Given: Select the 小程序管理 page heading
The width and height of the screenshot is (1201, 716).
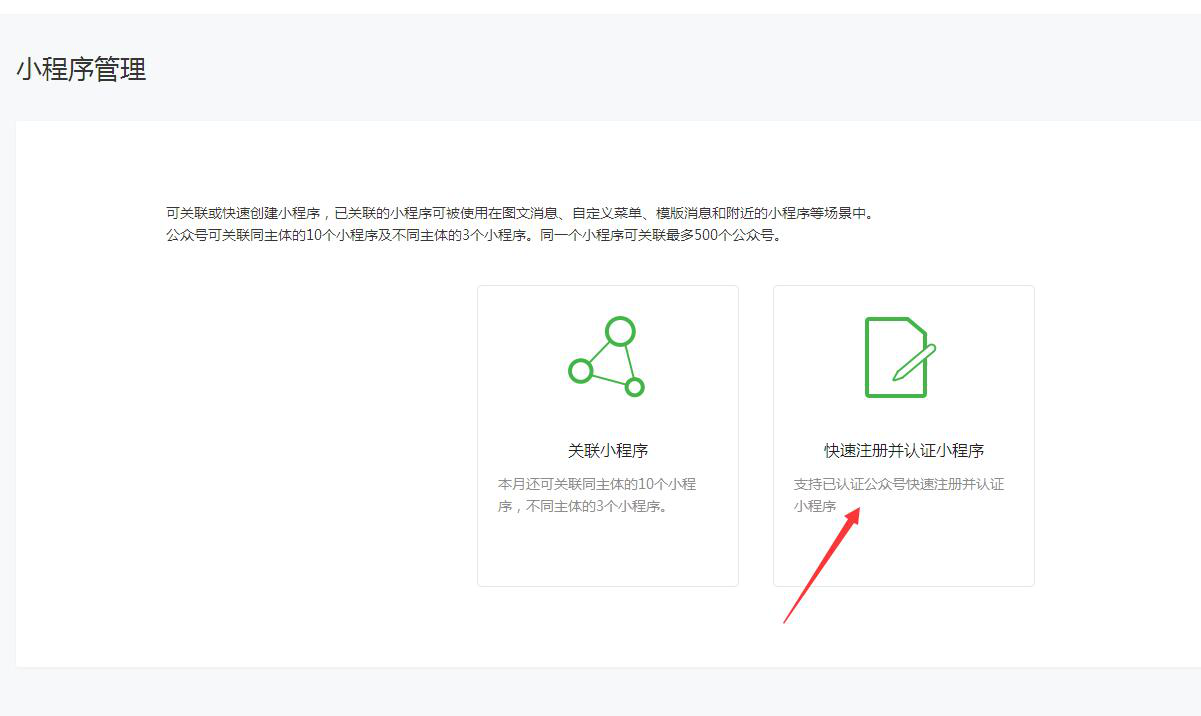Looking at the screenshot, I should point(81,69).
